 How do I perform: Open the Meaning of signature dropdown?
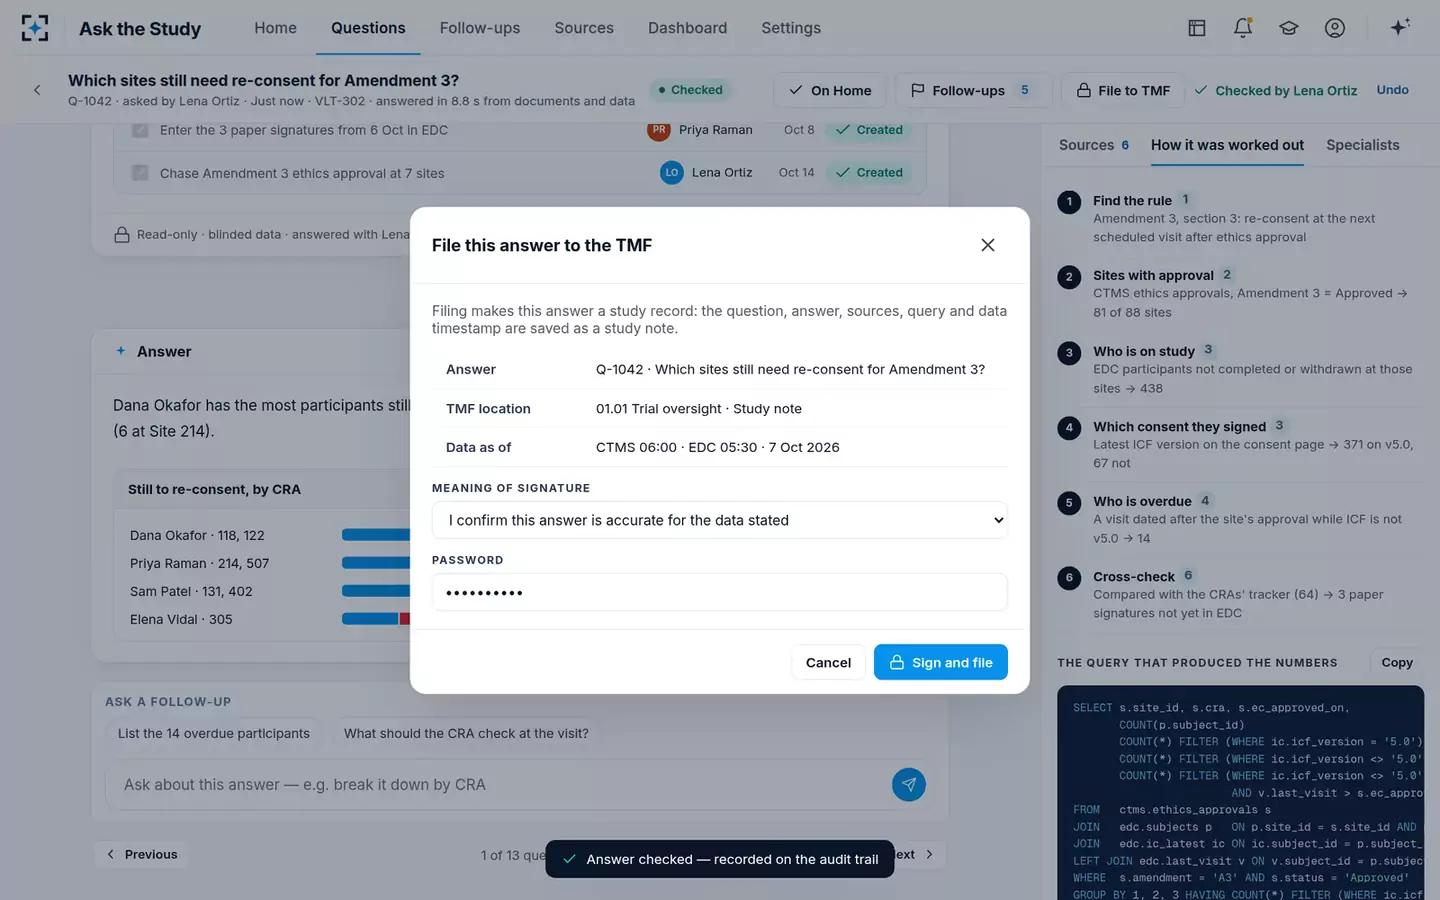tap(720, 520)
